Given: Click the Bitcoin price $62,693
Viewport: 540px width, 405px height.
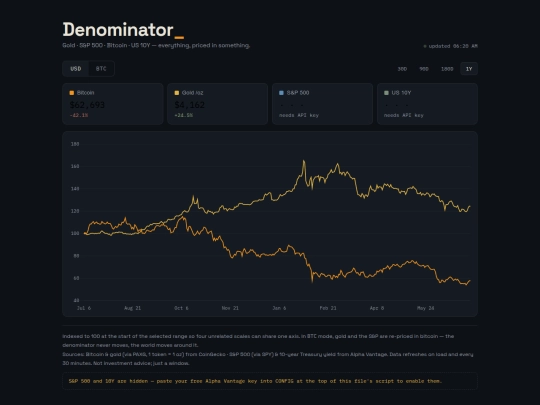Looking at the screenshot, I should pyautogui.click(x=87, y=105).
